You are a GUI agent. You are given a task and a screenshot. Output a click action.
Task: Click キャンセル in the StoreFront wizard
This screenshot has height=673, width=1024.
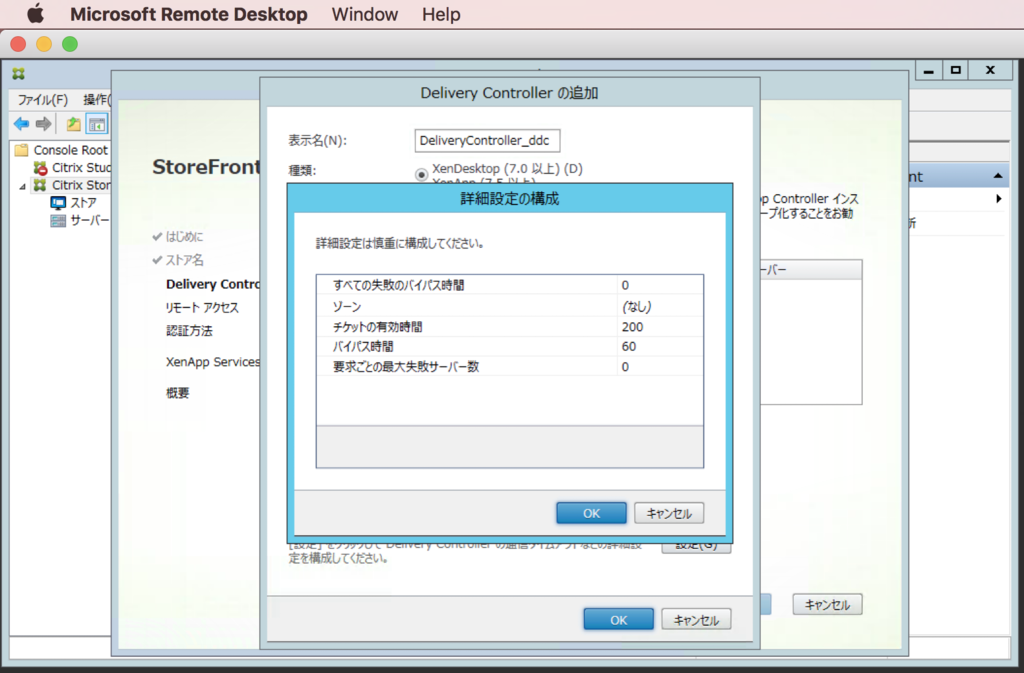pyautogui.click(x=827, y=604)
